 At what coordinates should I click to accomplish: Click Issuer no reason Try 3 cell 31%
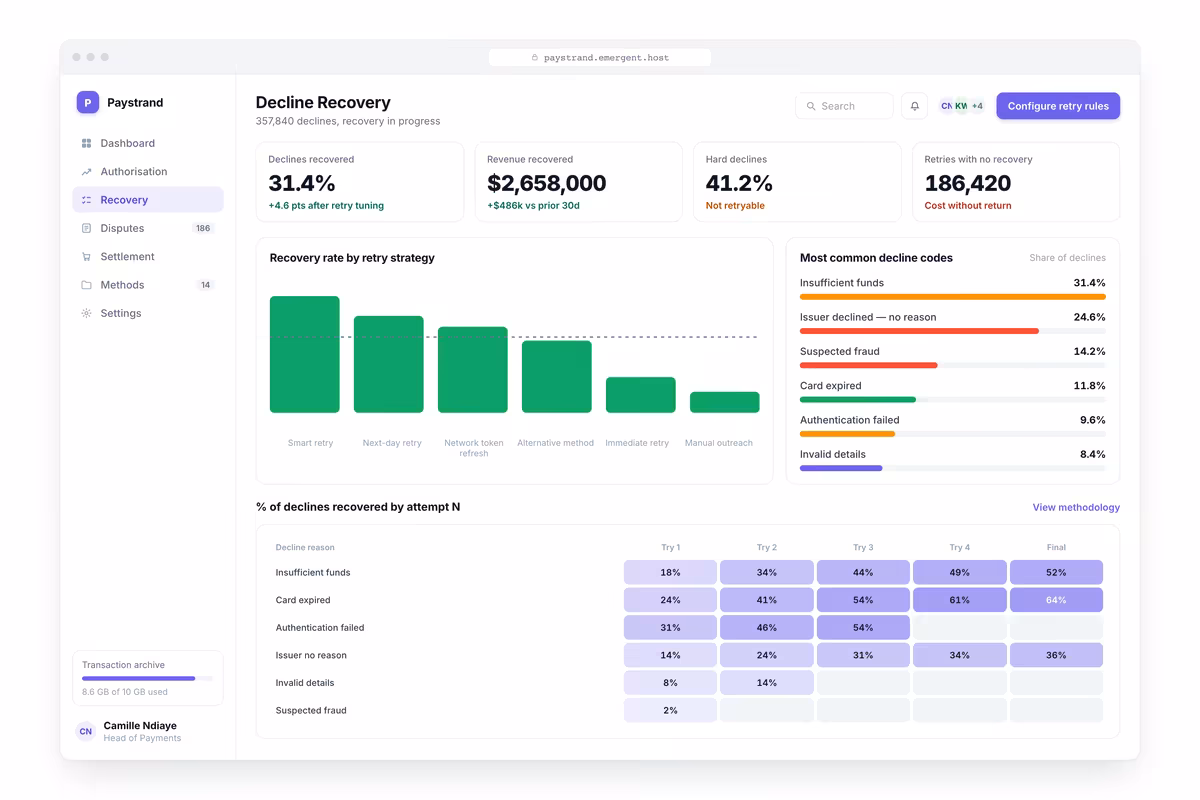click(863, 655)
